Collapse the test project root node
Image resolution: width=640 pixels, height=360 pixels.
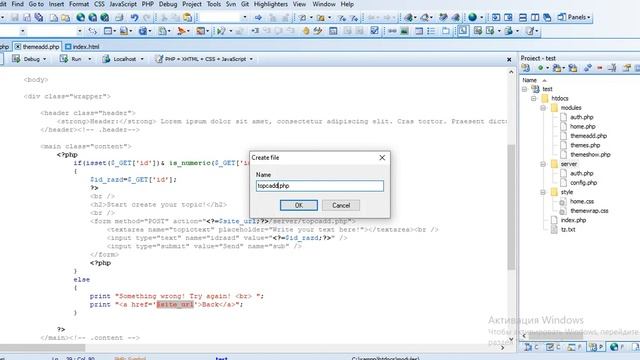(524, 89)
